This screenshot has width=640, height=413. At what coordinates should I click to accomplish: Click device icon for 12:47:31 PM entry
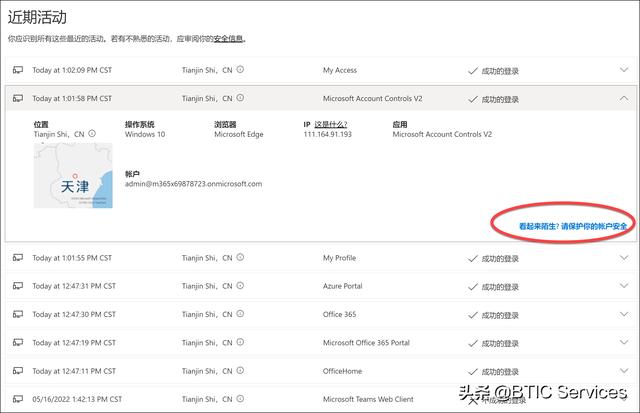(x=18, y=286)
